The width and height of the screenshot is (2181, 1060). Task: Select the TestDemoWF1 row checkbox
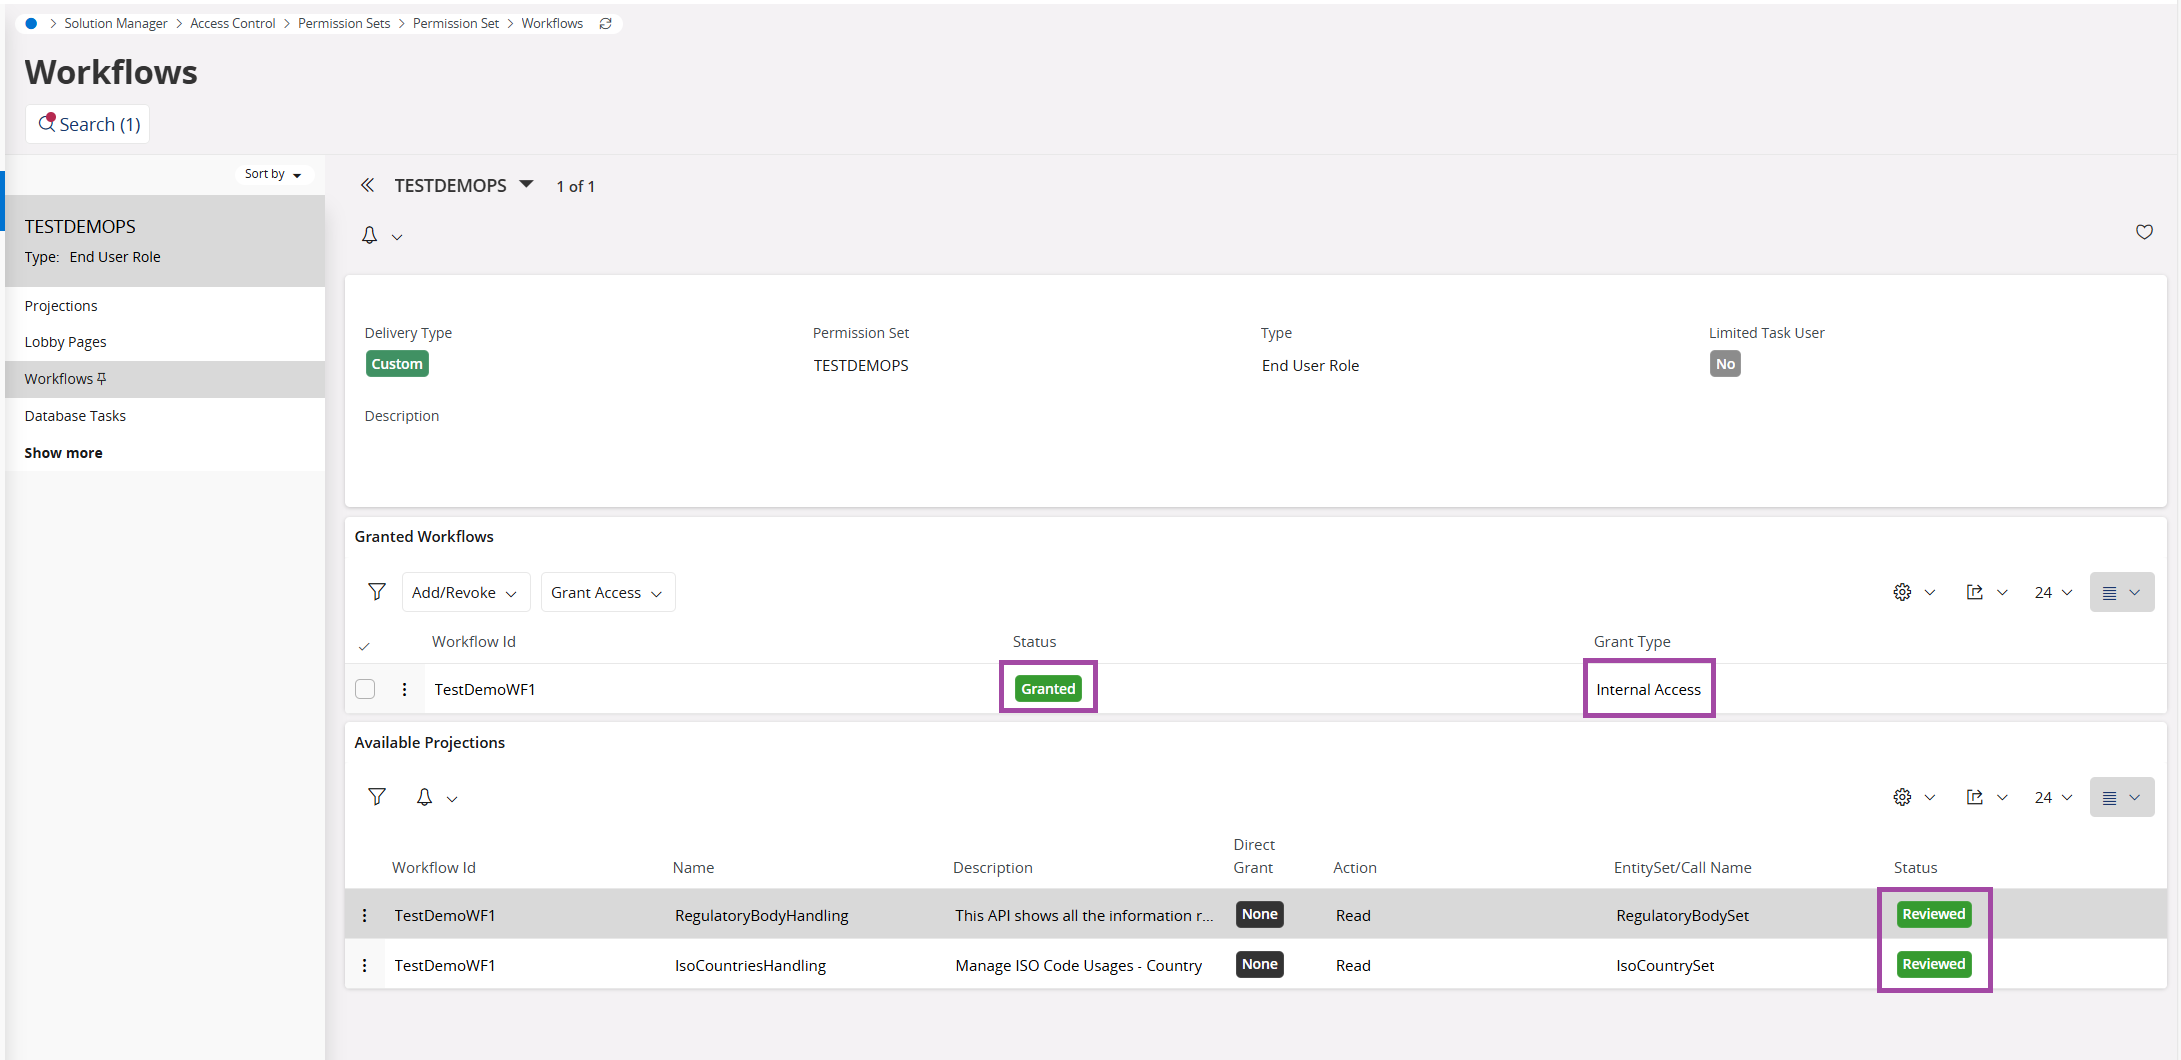[365, 689]
